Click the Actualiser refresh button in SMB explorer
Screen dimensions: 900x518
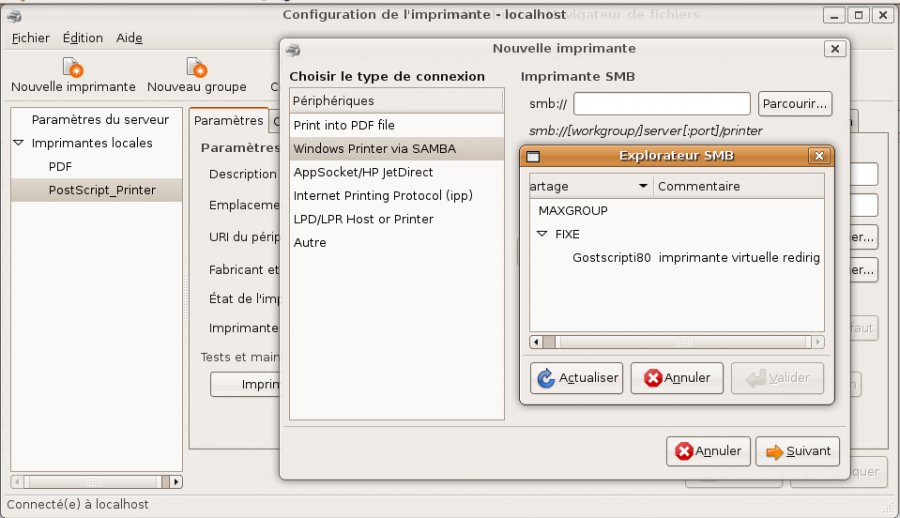(576, 378)
